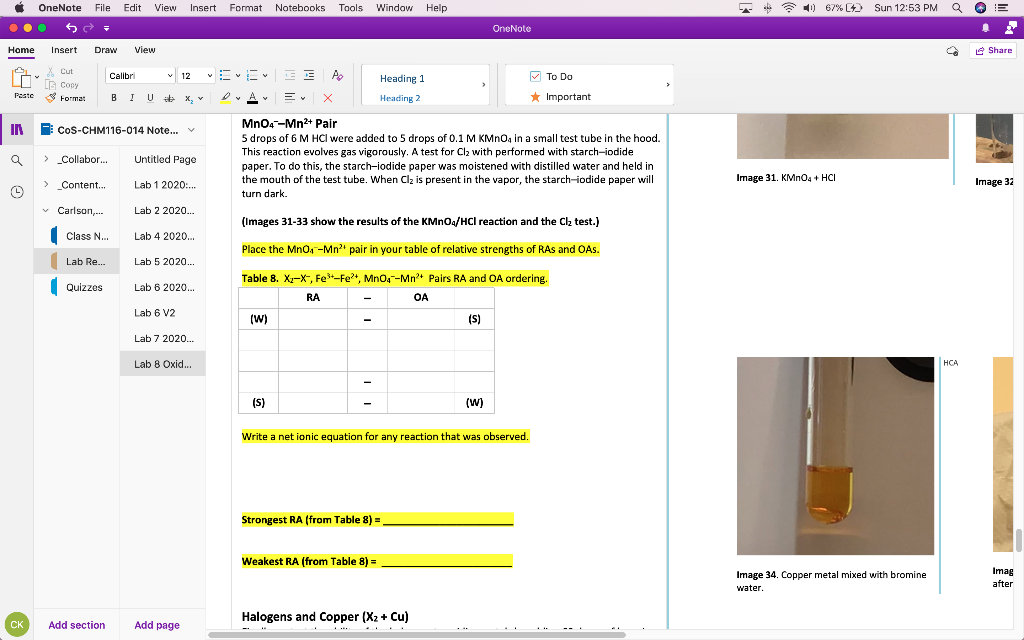This screenshot has height=640, width=1024.
Task: Open the bullet style dropdown arrow
Action: [238, 76]
